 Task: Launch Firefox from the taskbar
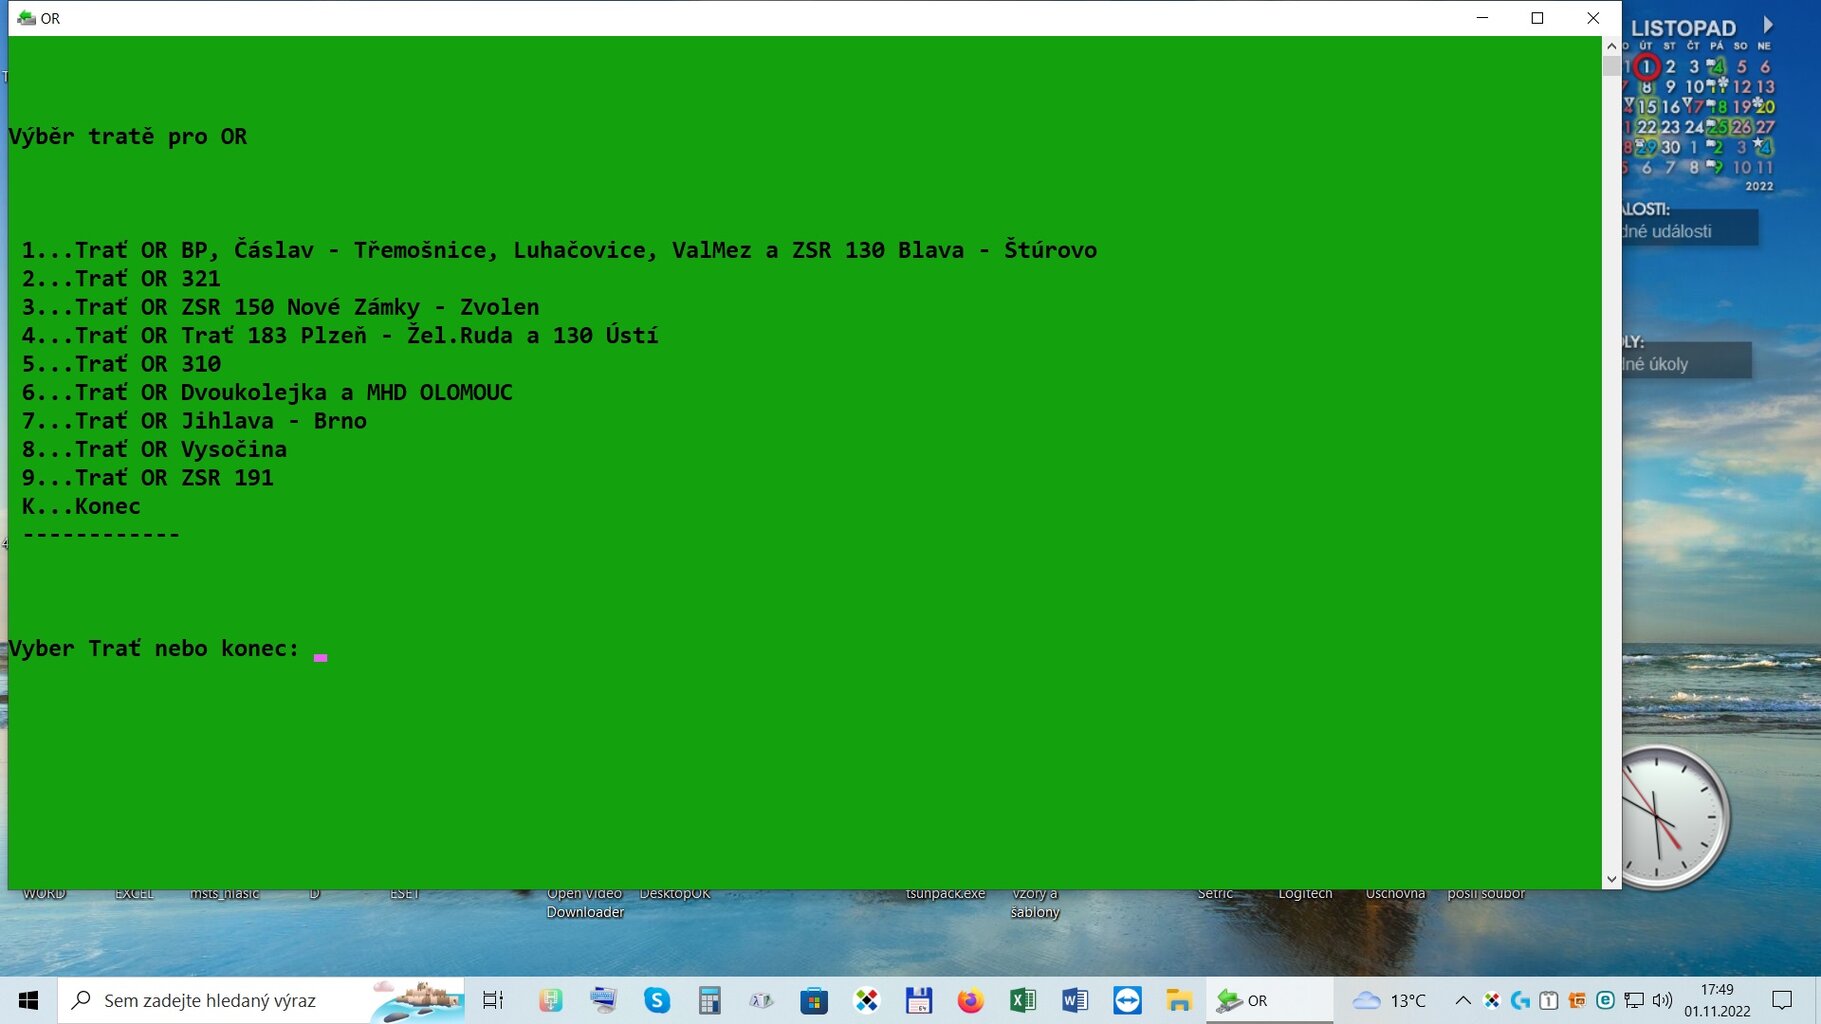pyautogui.click(x=970, y=1000)
